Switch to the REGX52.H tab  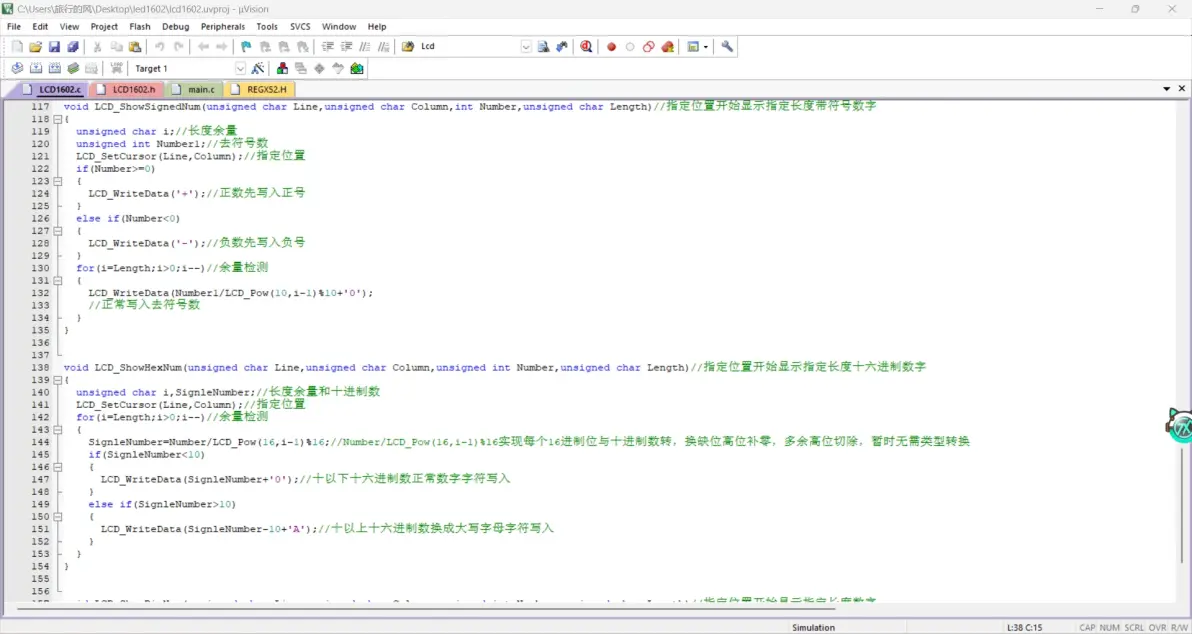pyautogui.click(x=265, y=90)
